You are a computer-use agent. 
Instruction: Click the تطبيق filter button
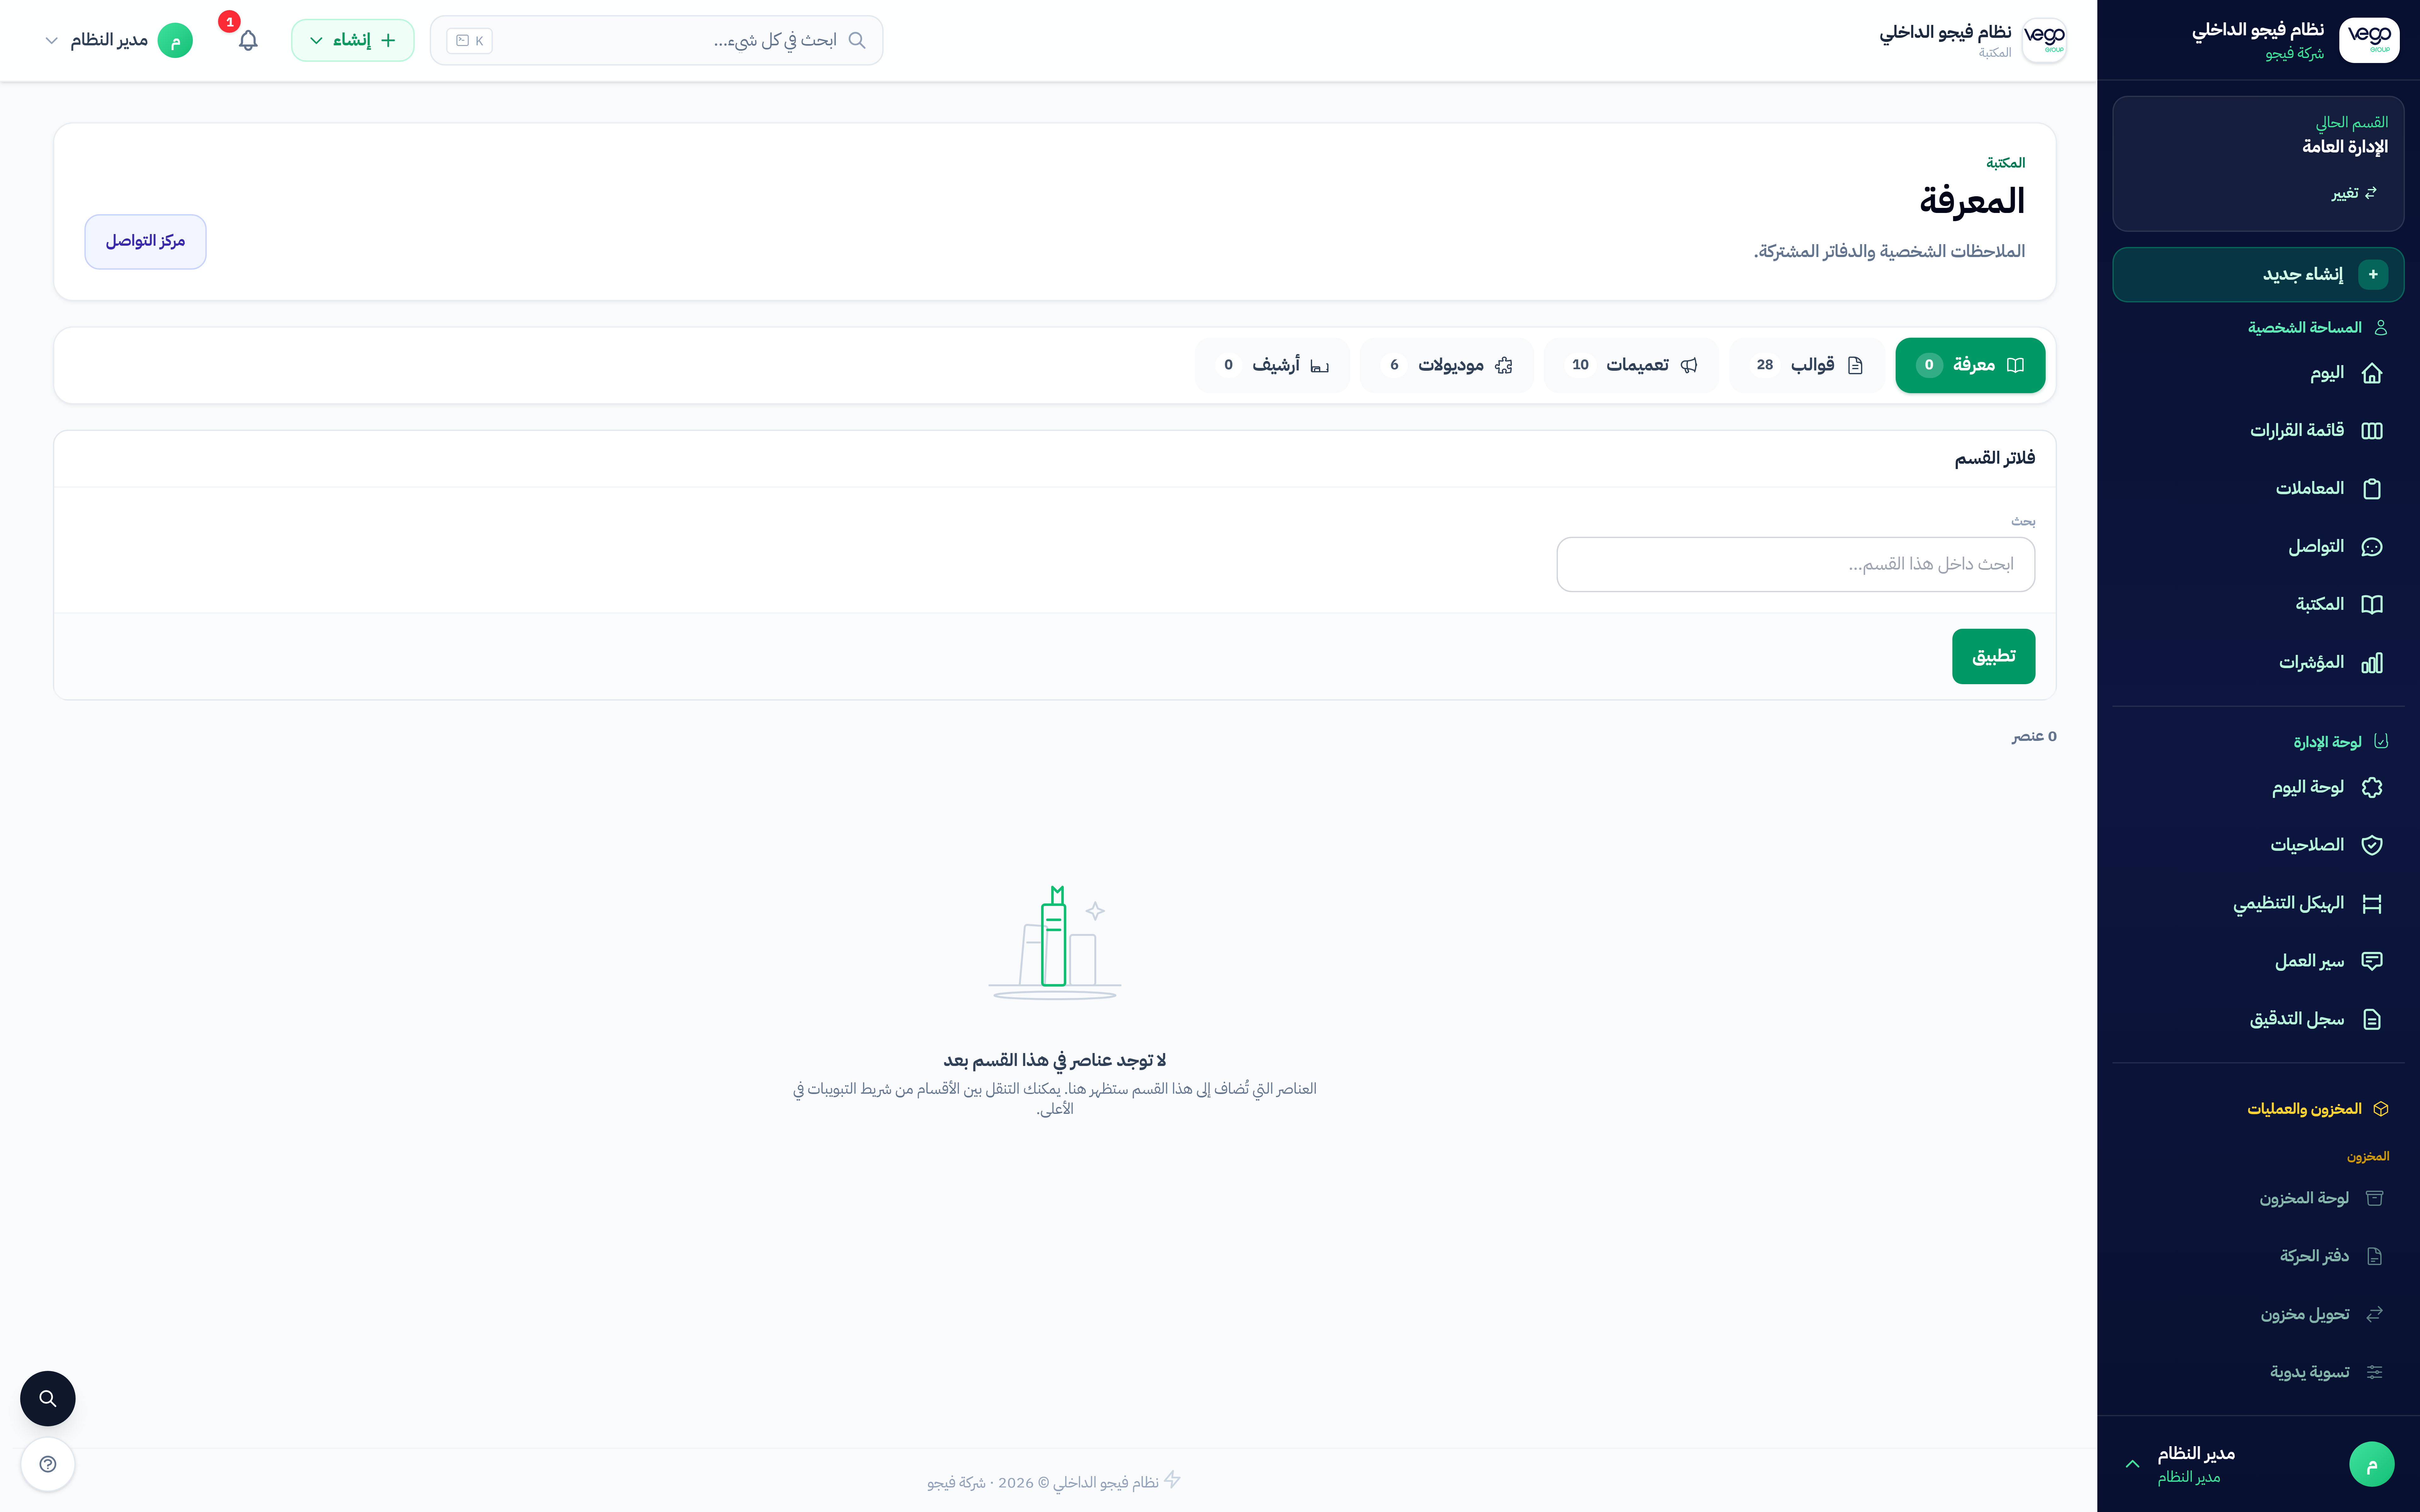pos(1993,656)
